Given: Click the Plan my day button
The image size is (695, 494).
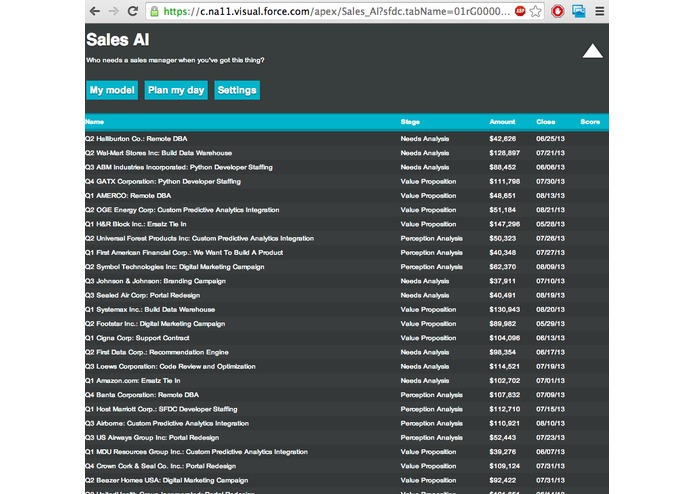Looking at the screenshot, I should (x=176, y=90).
